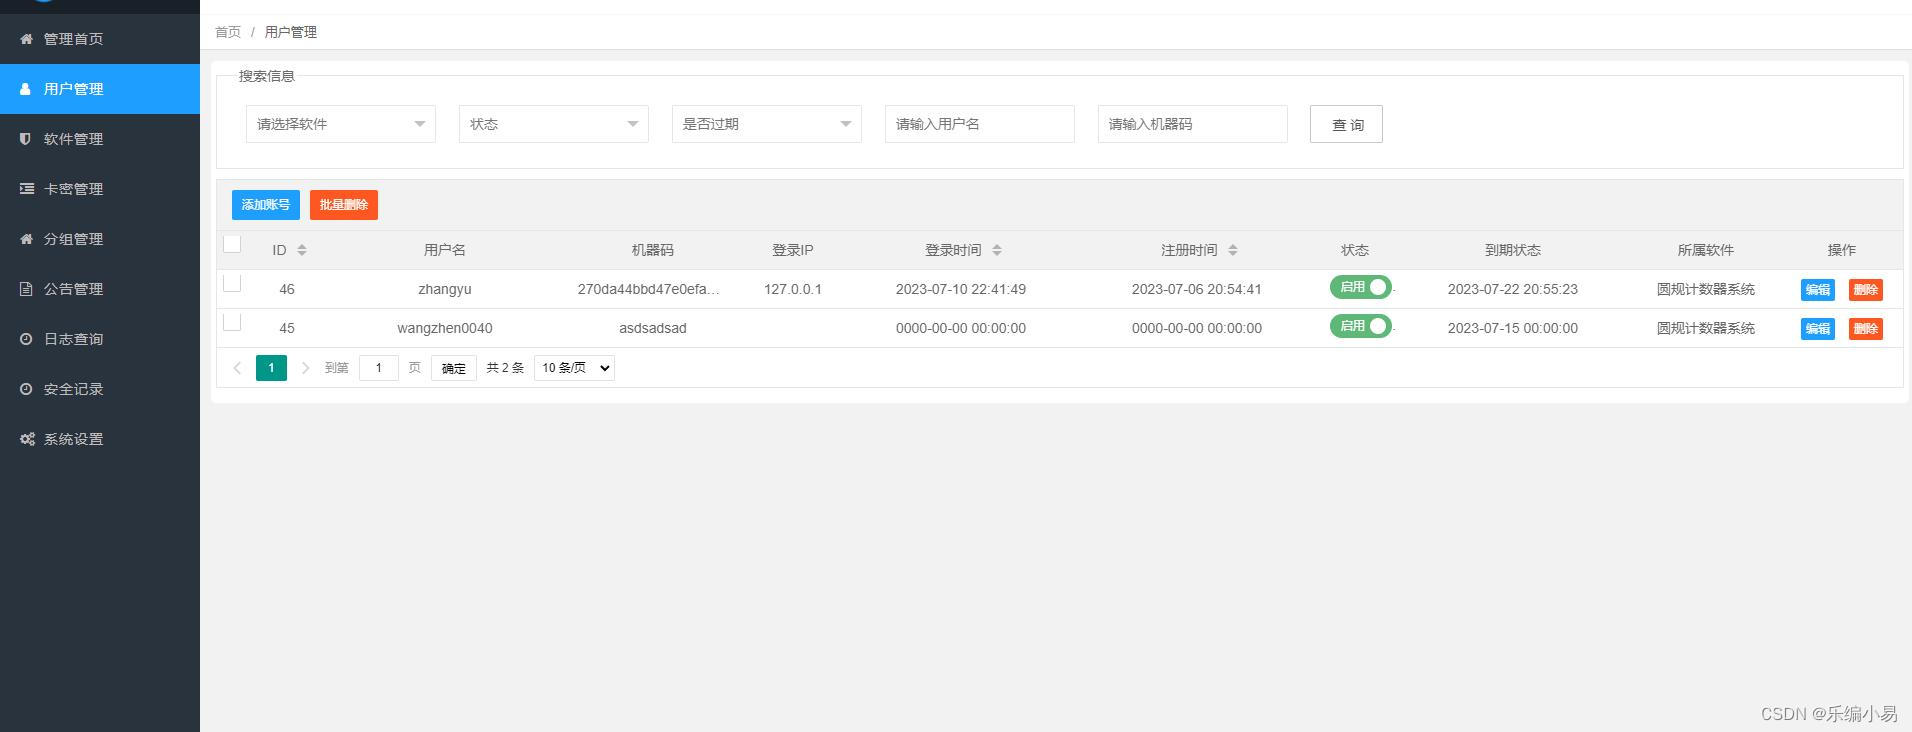Click machine code asdsadsad cell
1912x732 pixels.
tap(653, 328)
